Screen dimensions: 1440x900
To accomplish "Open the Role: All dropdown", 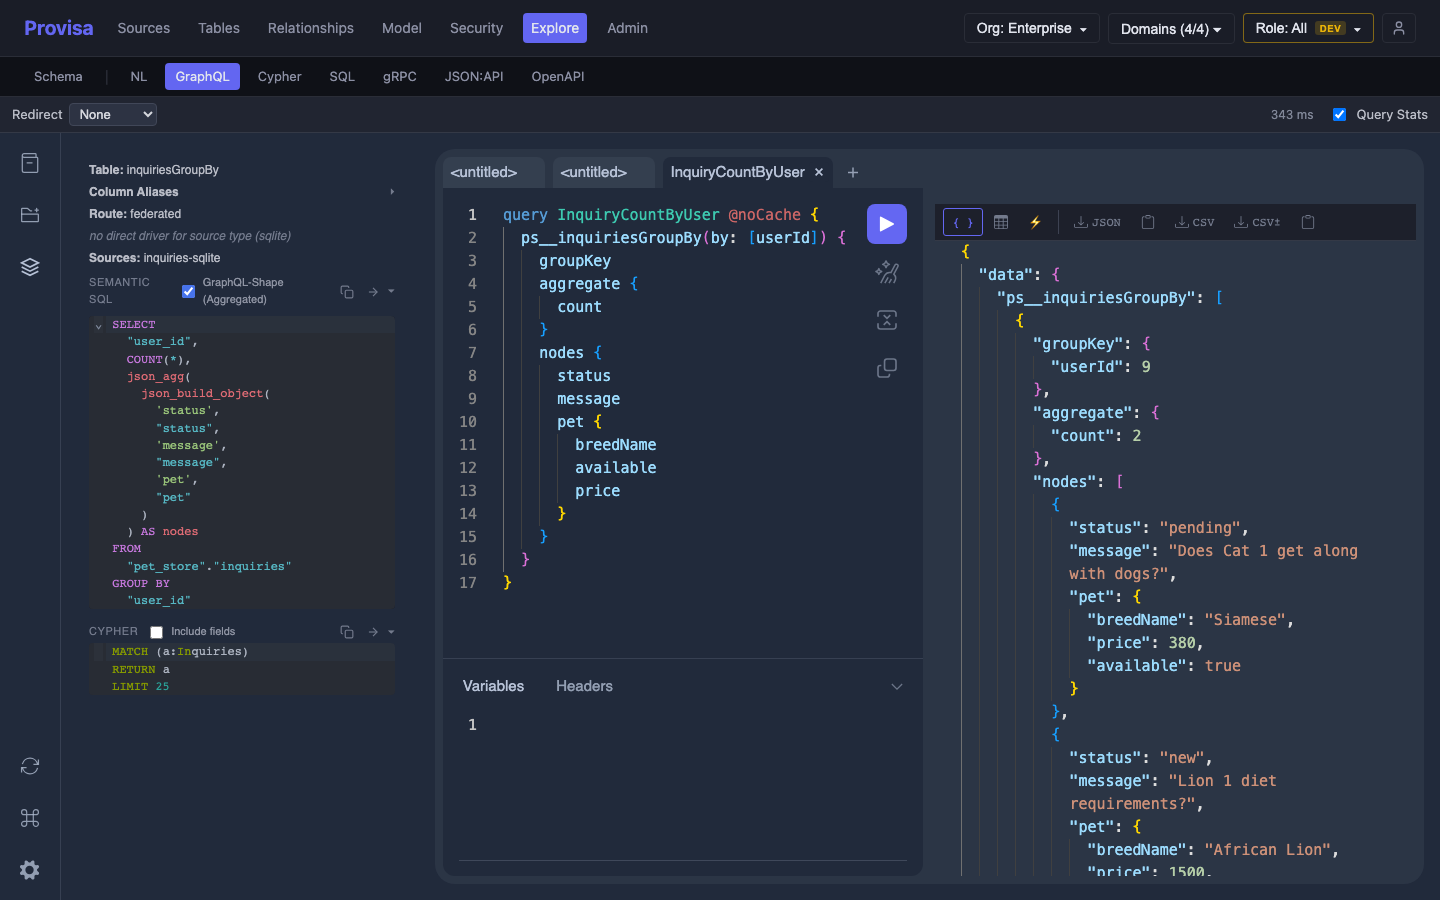I will [1308, 28].
